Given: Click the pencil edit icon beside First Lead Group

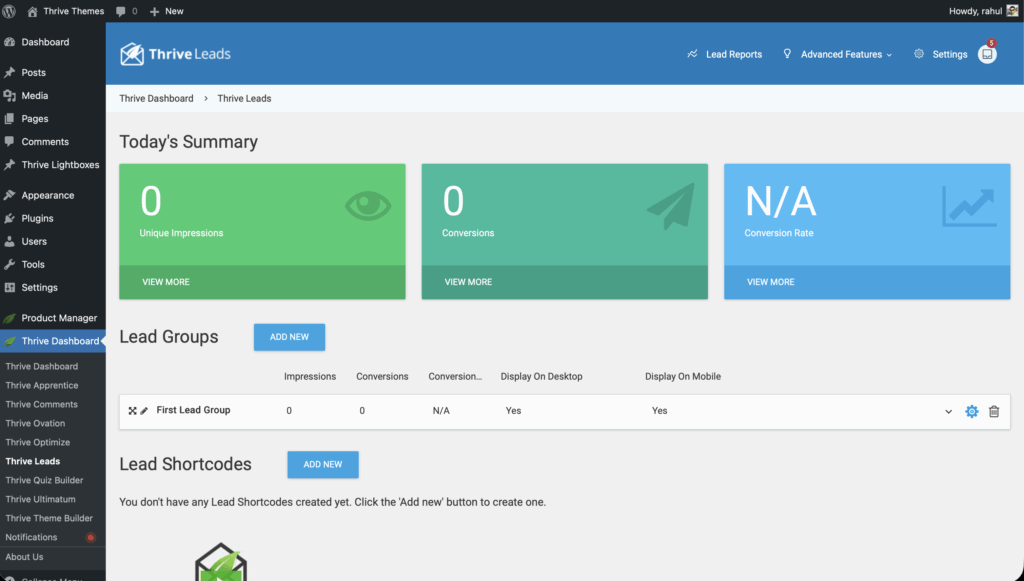Looking at the screenshot, I should point(144,411).
